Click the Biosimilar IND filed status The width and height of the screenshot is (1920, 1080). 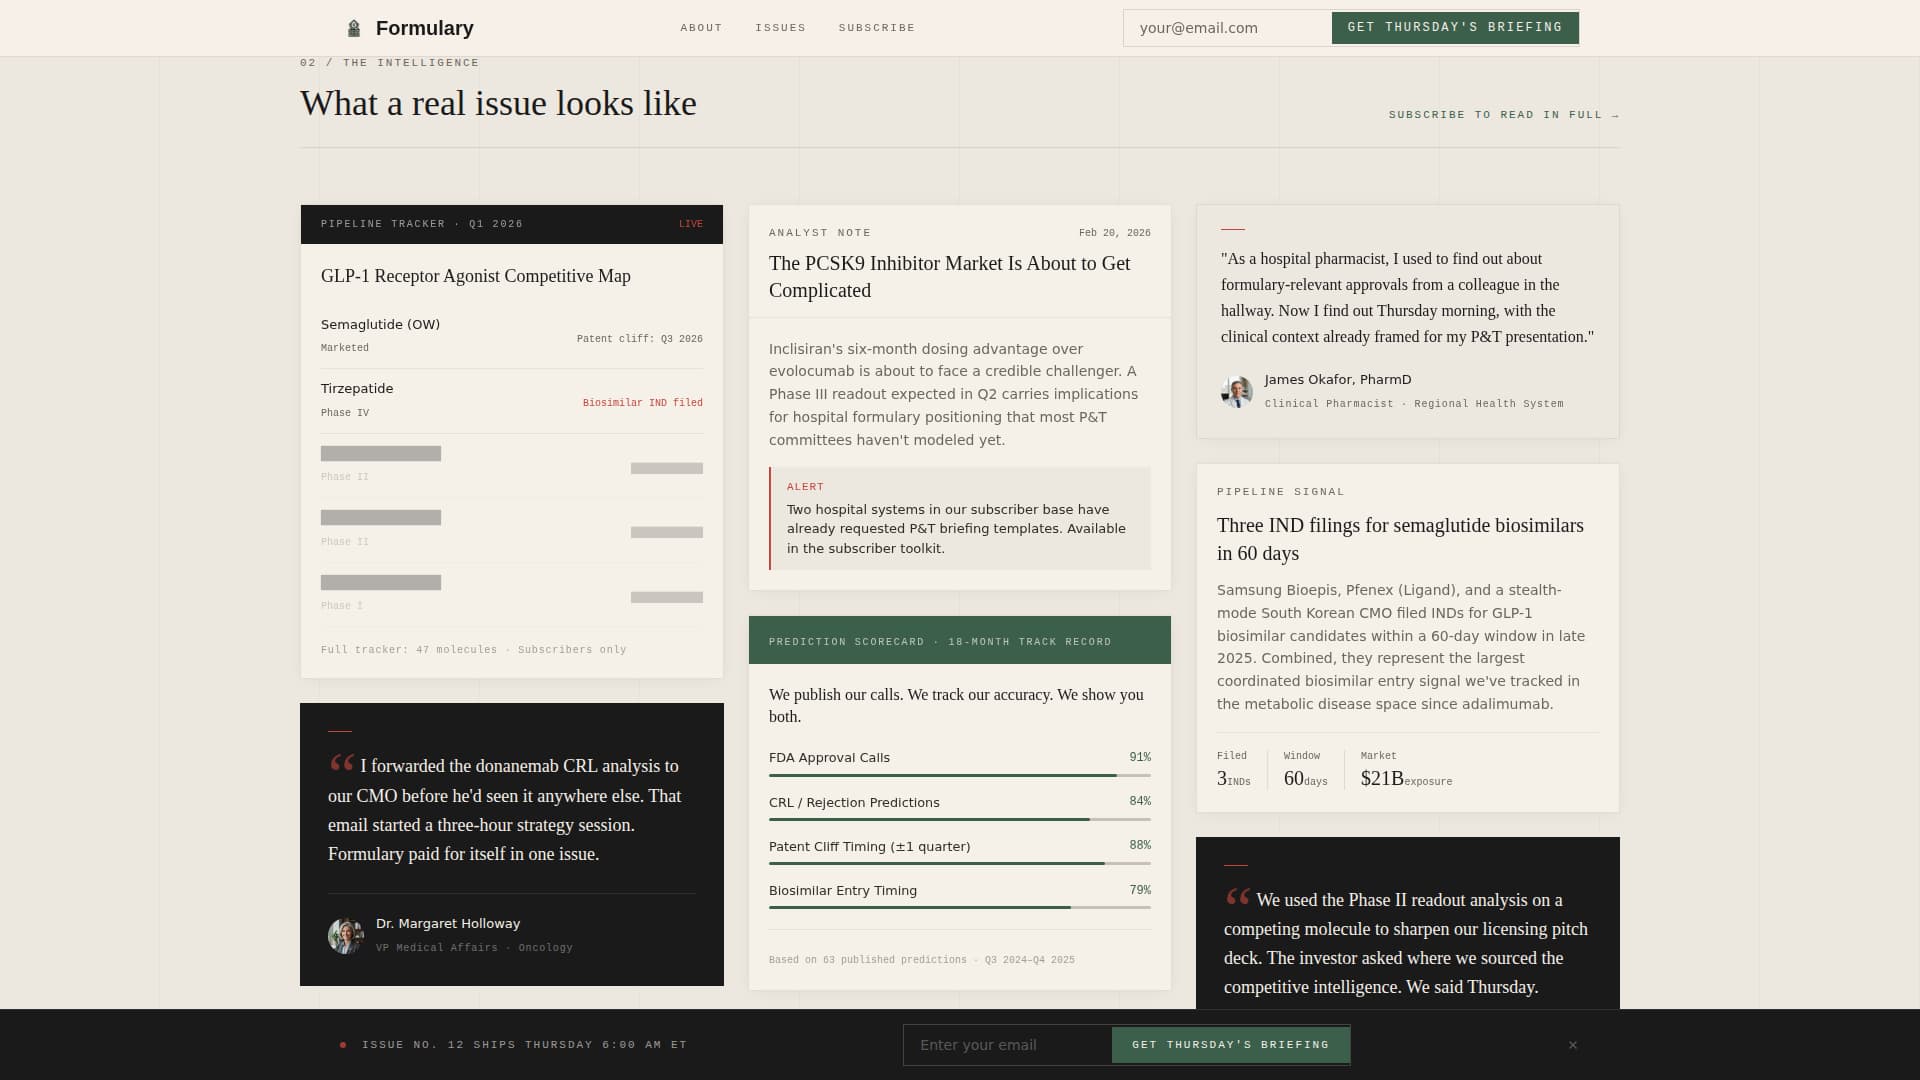point(643,403)
